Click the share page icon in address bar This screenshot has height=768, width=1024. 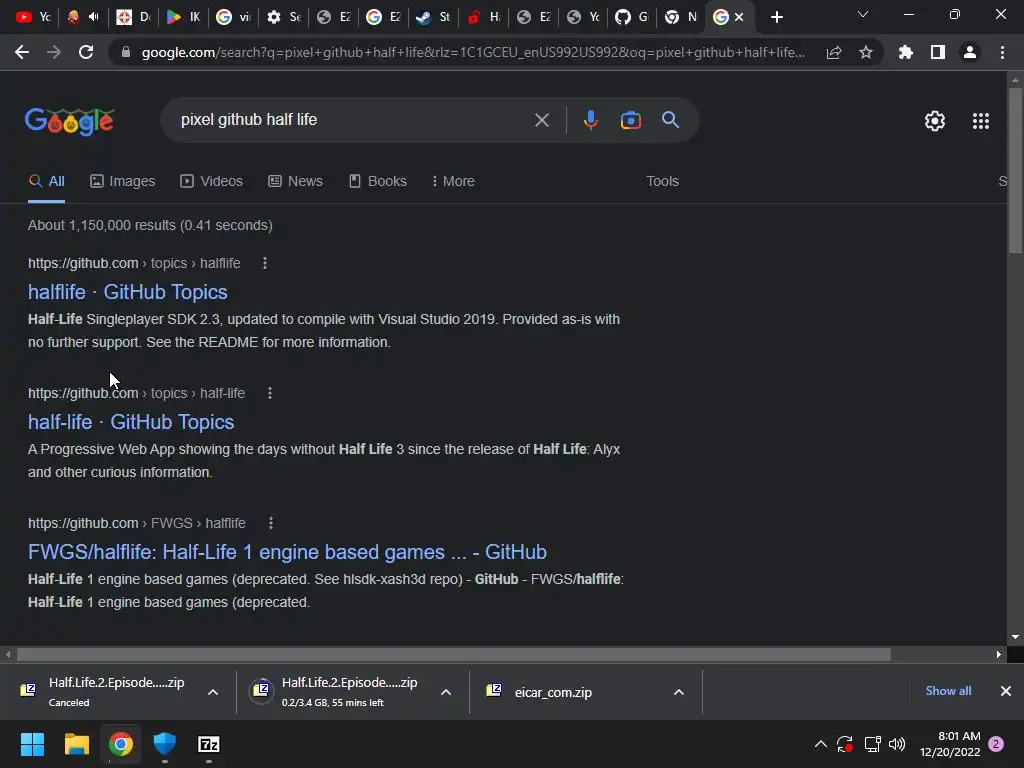coord(834,52)
